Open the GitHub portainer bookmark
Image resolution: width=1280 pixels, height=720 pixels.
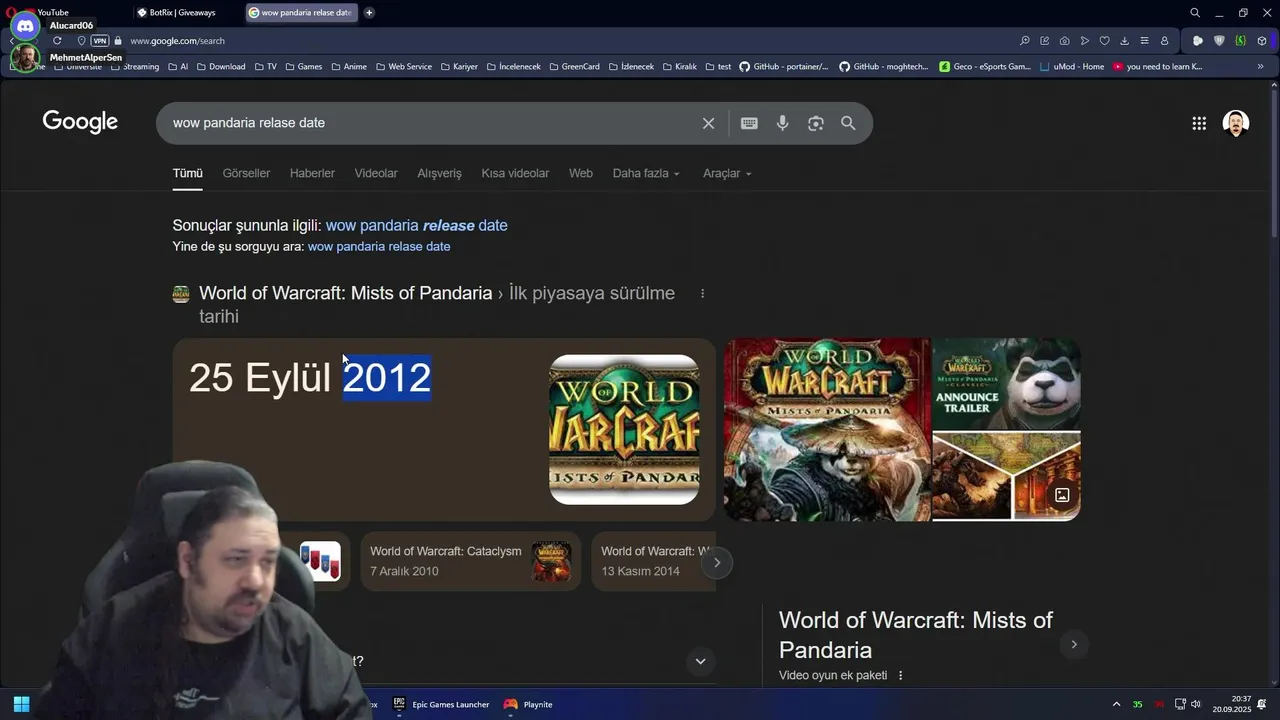point(784,67)
